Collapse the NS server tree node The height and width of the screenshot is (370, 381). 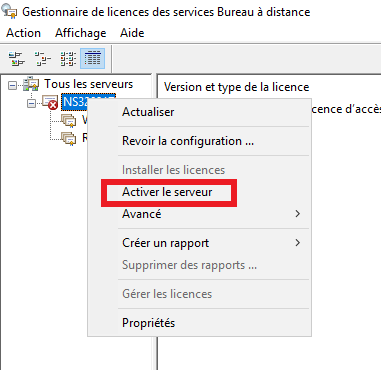[31, 103]
